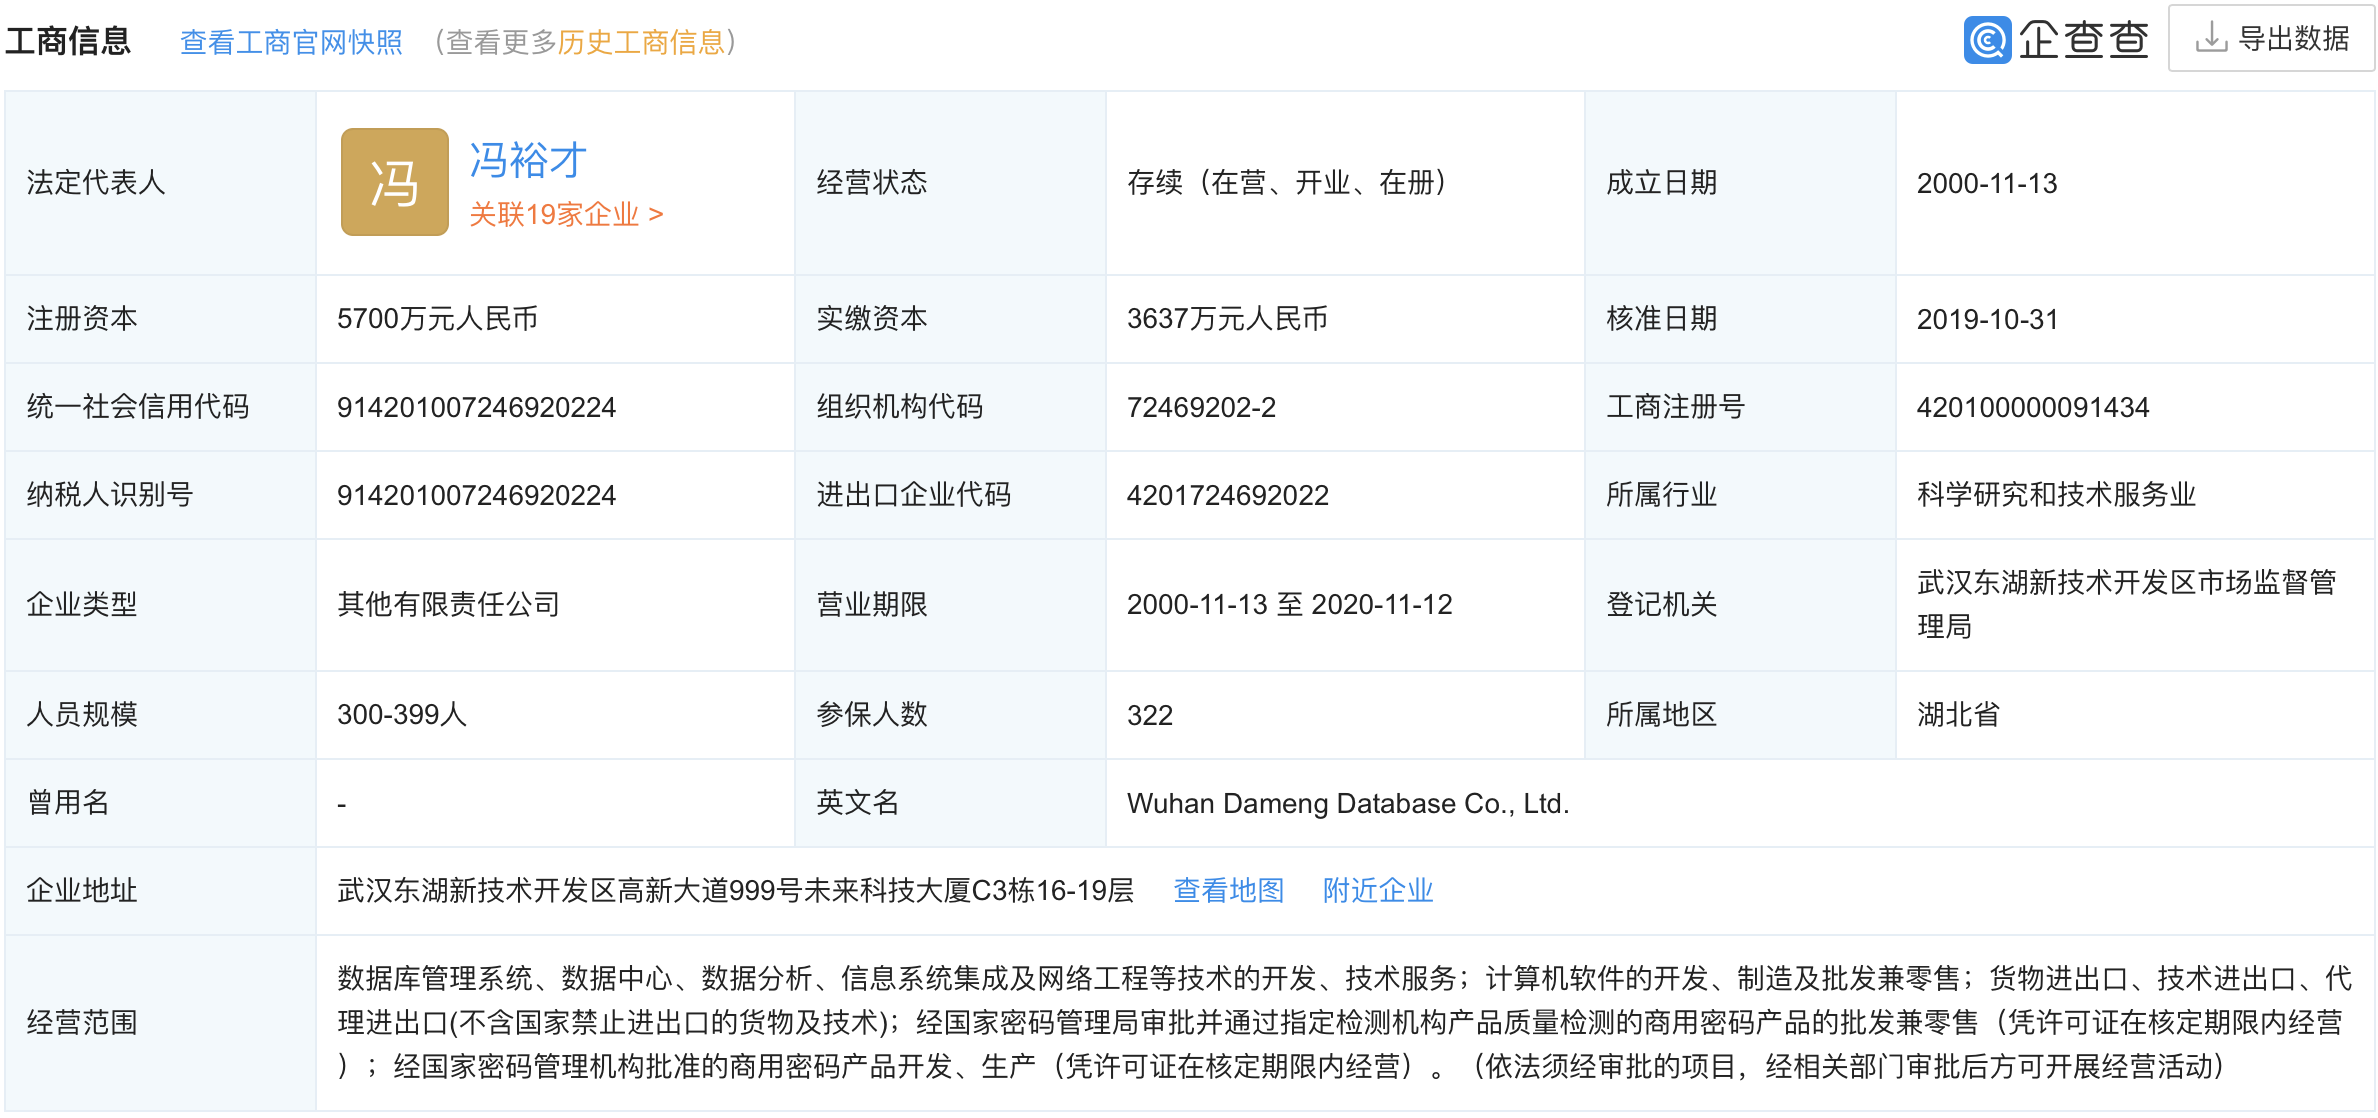Click the registered capital 5700万元人民币 cell
Image resolution: width=2378 pixels, height=1118 pixels.
[x=438, y=319]
